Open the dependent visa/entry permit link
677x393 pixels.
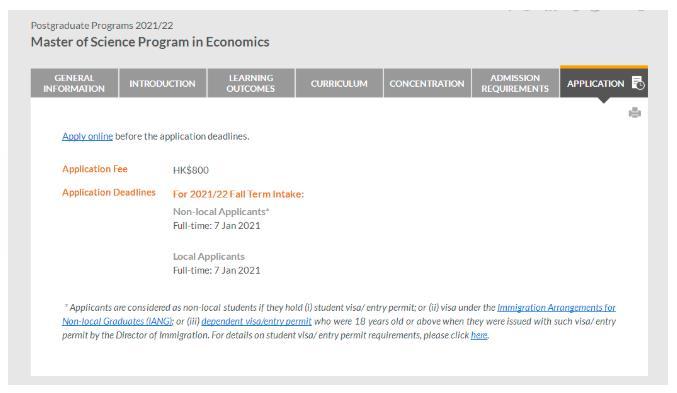click(x=256, y=321)
